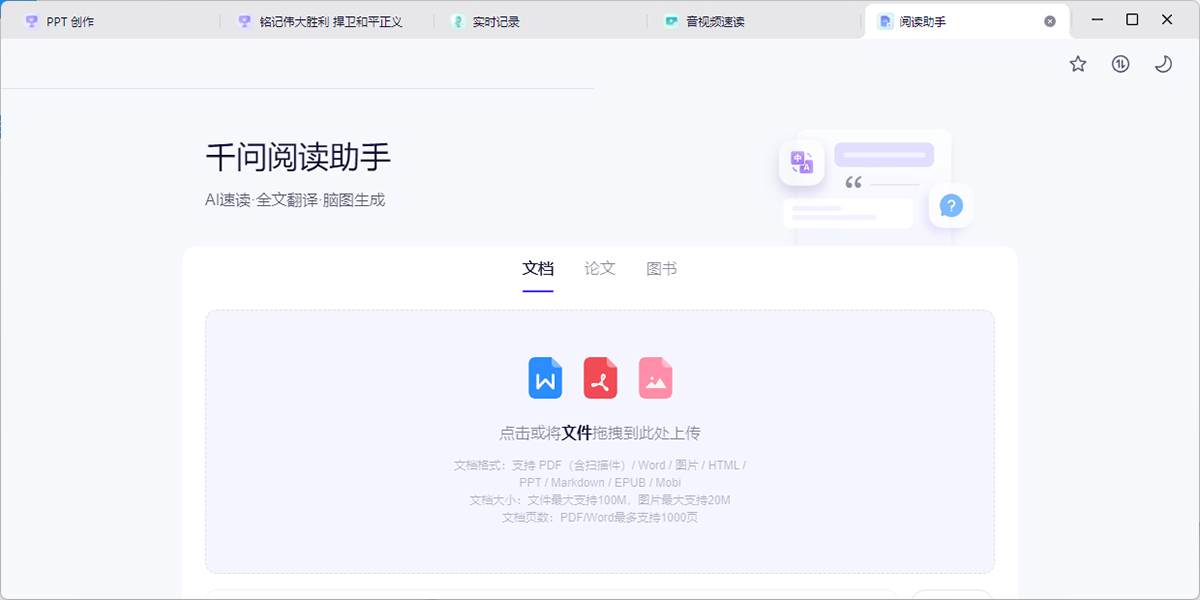Click the red PDF file icon
1200x600 pixels.
(x=600, y=378)
